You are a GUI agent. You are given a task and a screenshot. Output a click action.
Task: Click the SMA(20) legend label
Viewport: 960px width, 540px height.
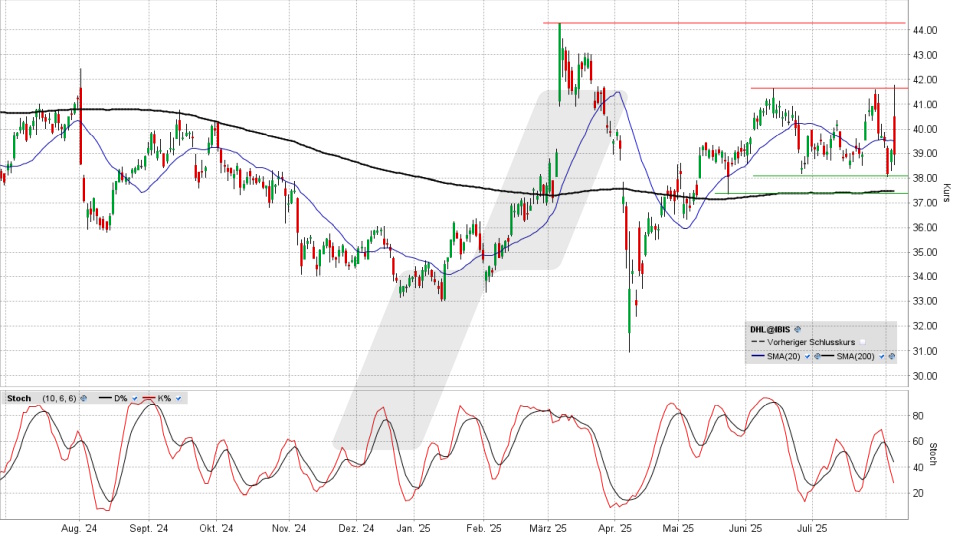tap(784, 356)
